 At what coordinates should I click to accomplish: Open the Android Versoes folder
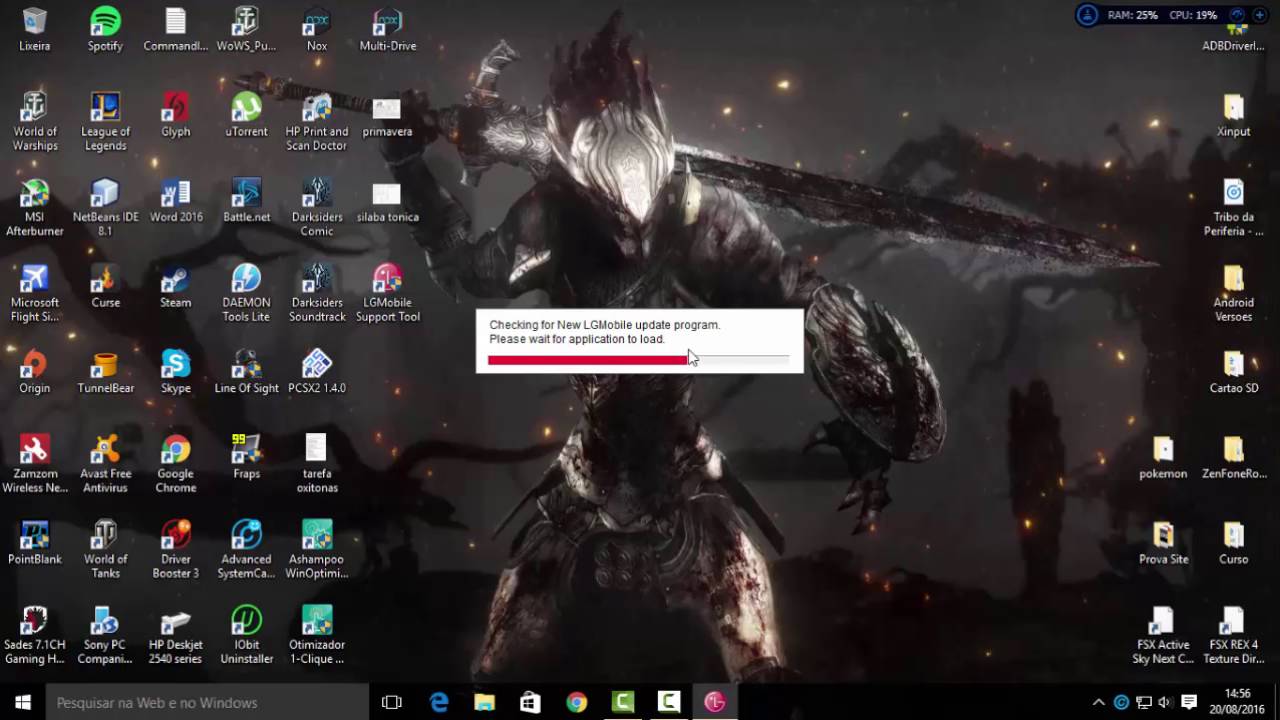click(1234, 293)
